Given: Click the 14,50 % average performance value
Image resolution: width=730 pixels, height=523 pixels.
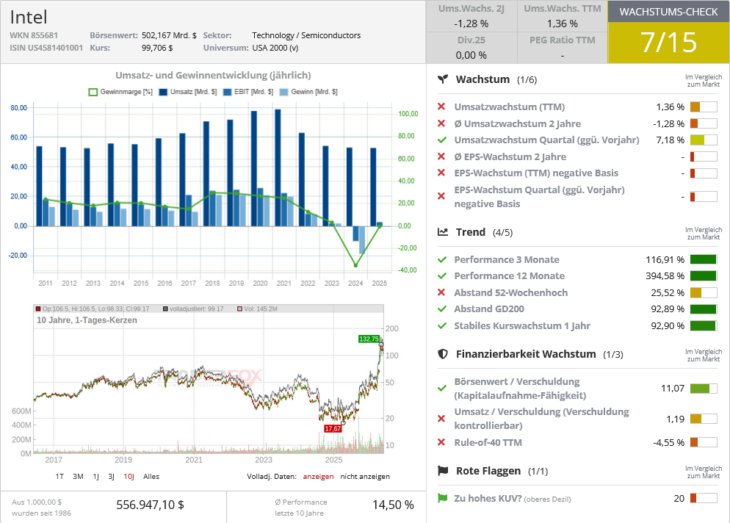Looking at the screenshot, I should click(x=393, y=505).
